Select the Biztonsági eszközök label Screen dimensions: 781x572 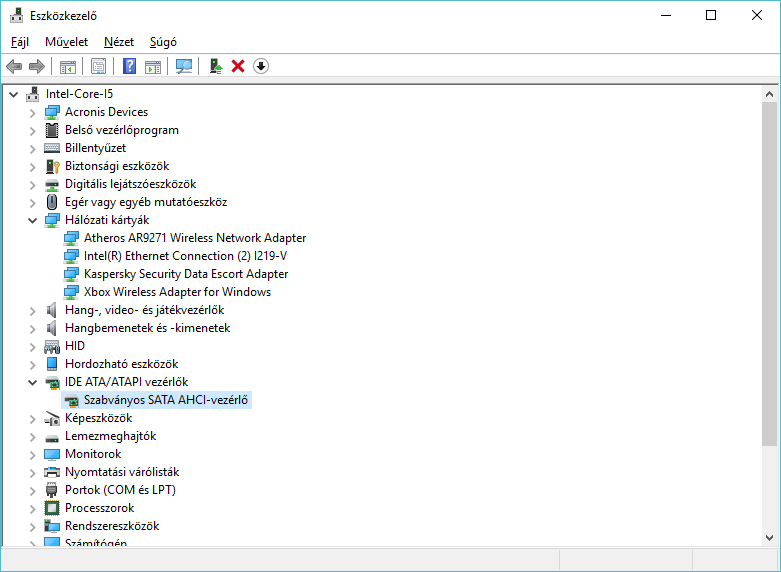117,166
